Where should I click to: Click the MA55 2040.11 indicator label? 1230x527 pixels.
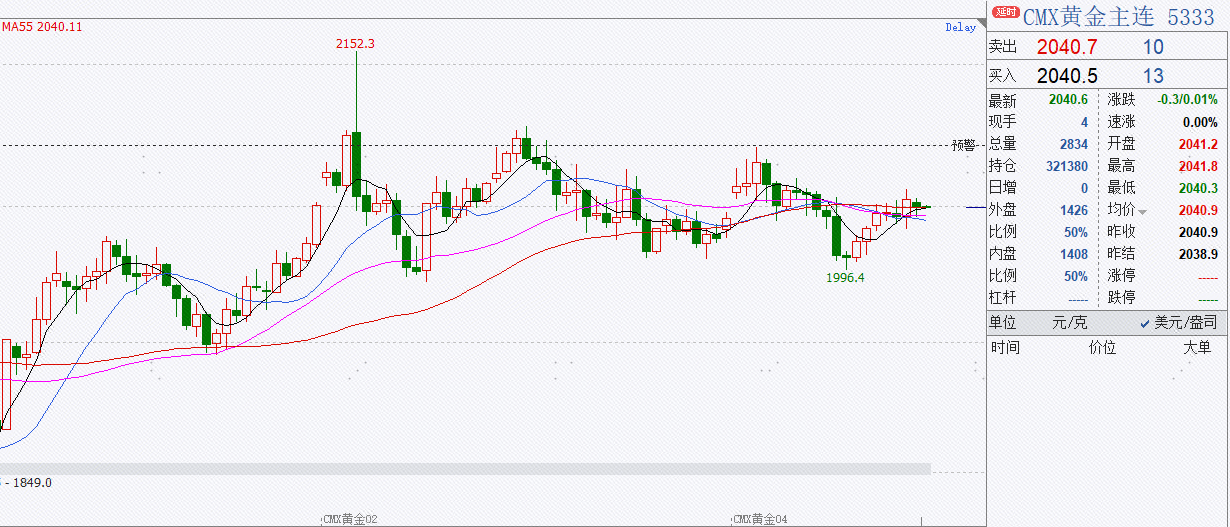(x=42, y=27)
